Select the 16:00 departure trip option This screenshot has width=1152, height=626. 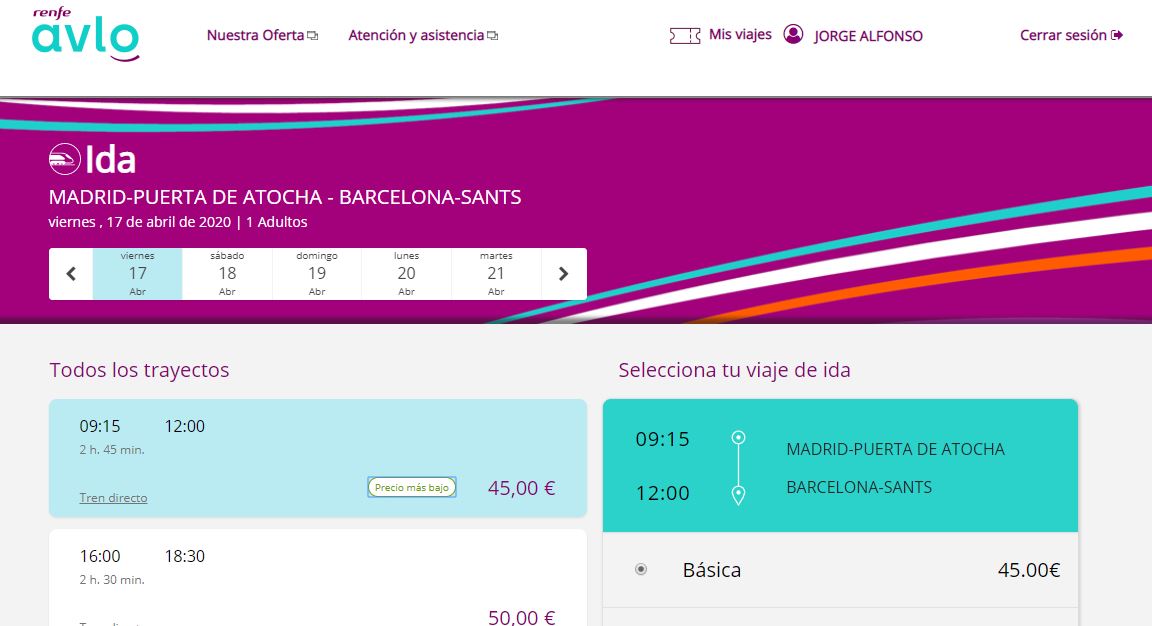click(x=318, y=570)
